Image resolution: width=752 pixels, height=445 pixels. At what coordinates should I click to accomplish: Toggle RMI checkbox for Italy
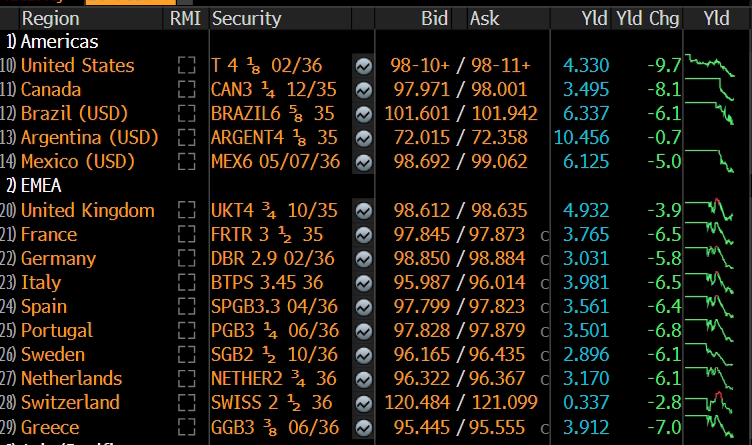click(186, 282)
